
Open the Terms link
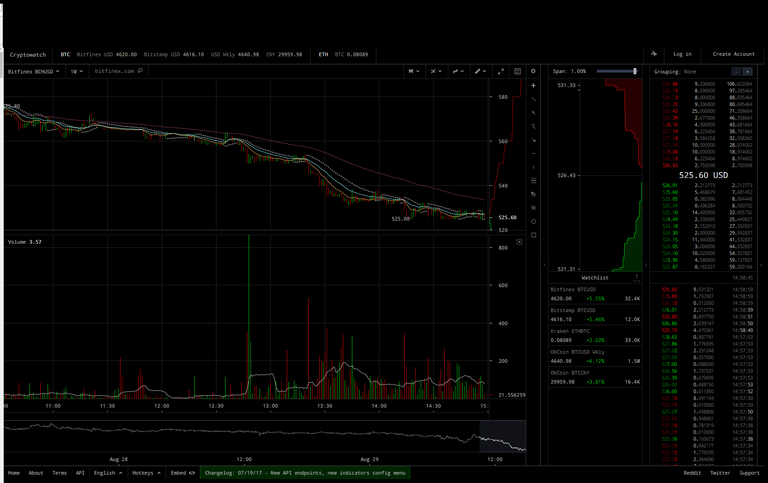[59, 473]
